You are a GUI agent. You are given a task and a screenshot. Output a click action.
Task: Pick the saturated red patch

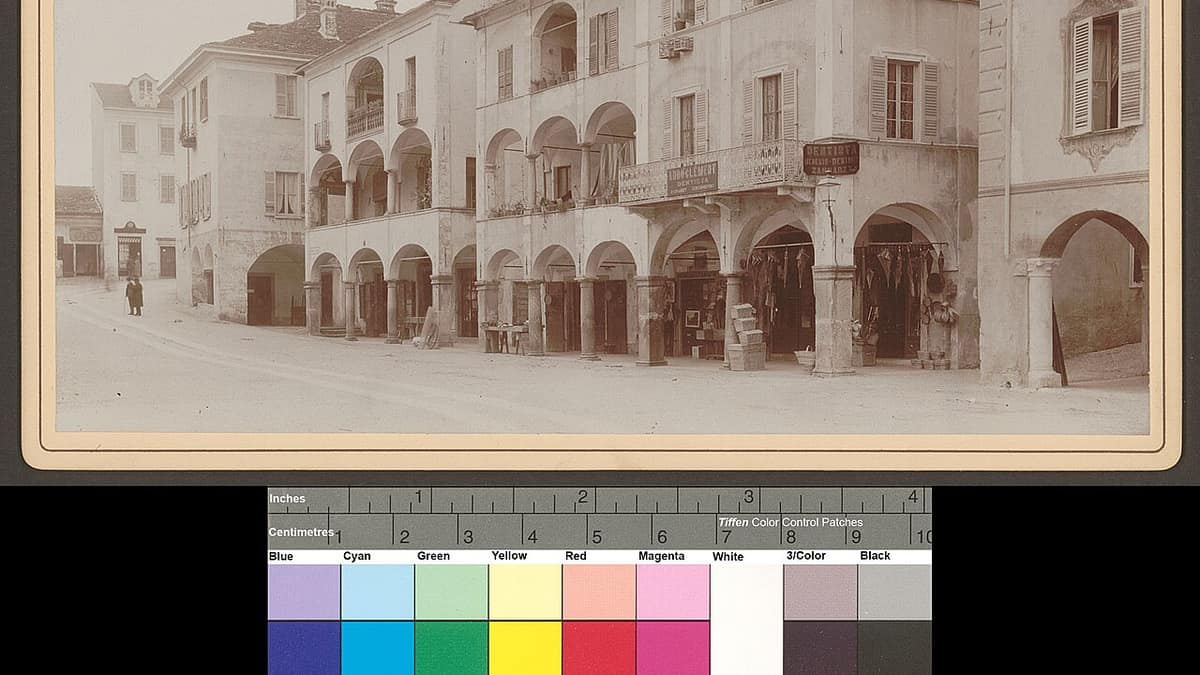coord(599,648)
